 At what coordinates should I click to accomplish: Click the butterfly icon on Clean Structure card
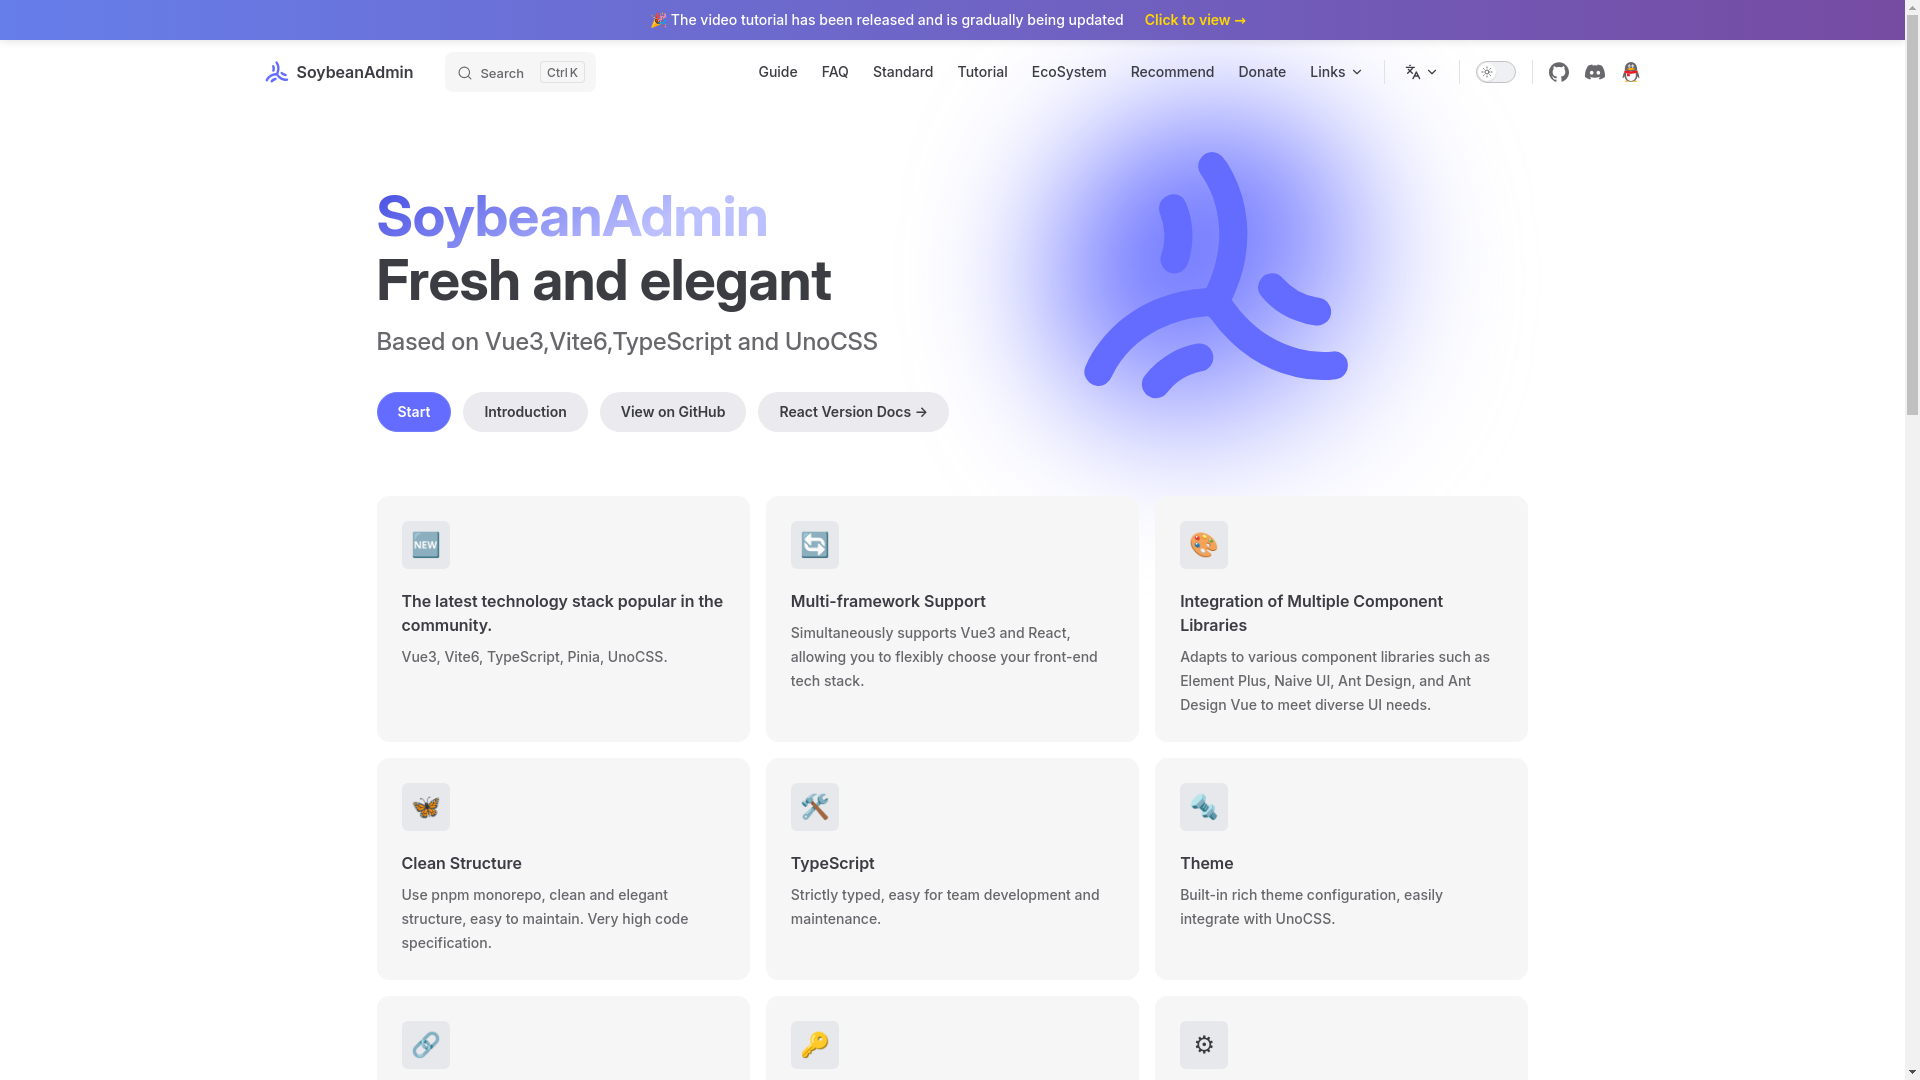click(425, 807)
